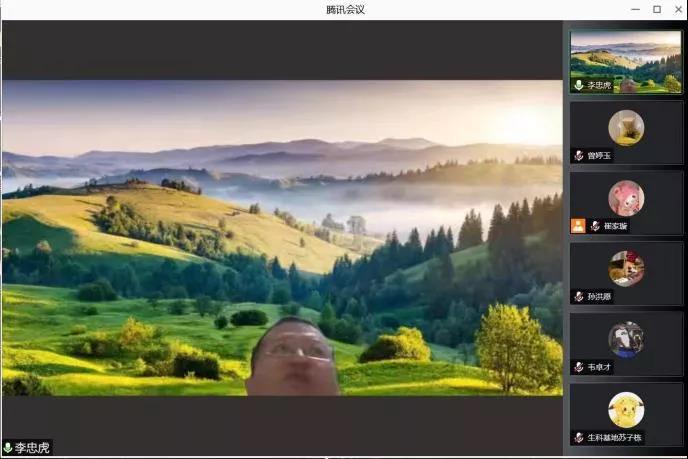Screen dimensions: 688x459
Task: Select 孙洪恩's participant avatar
Action: click(626, 268)
